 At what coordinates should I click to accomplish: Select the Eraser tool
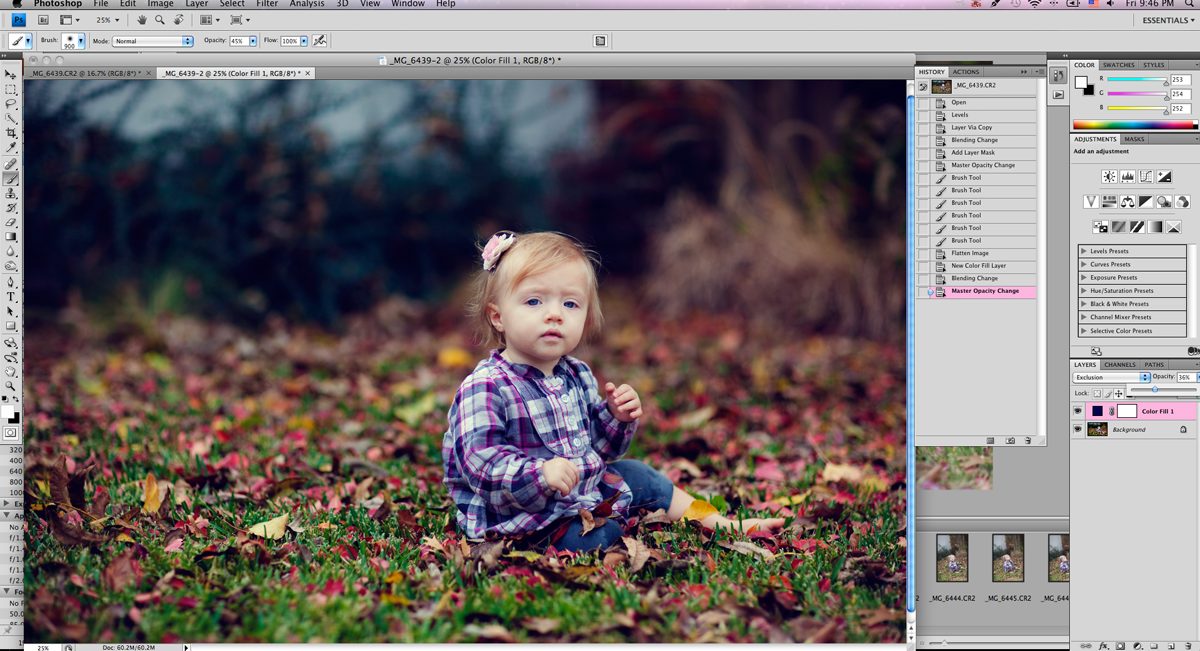coord(11,222)
